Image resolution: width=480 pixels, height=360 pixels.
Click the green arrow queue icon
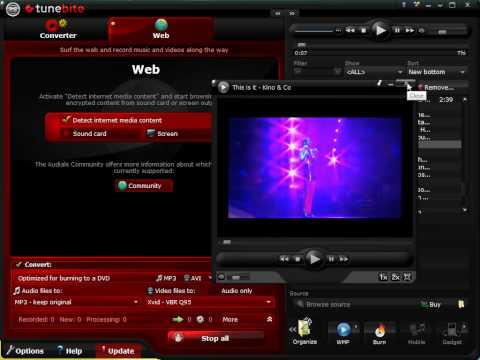178,319
